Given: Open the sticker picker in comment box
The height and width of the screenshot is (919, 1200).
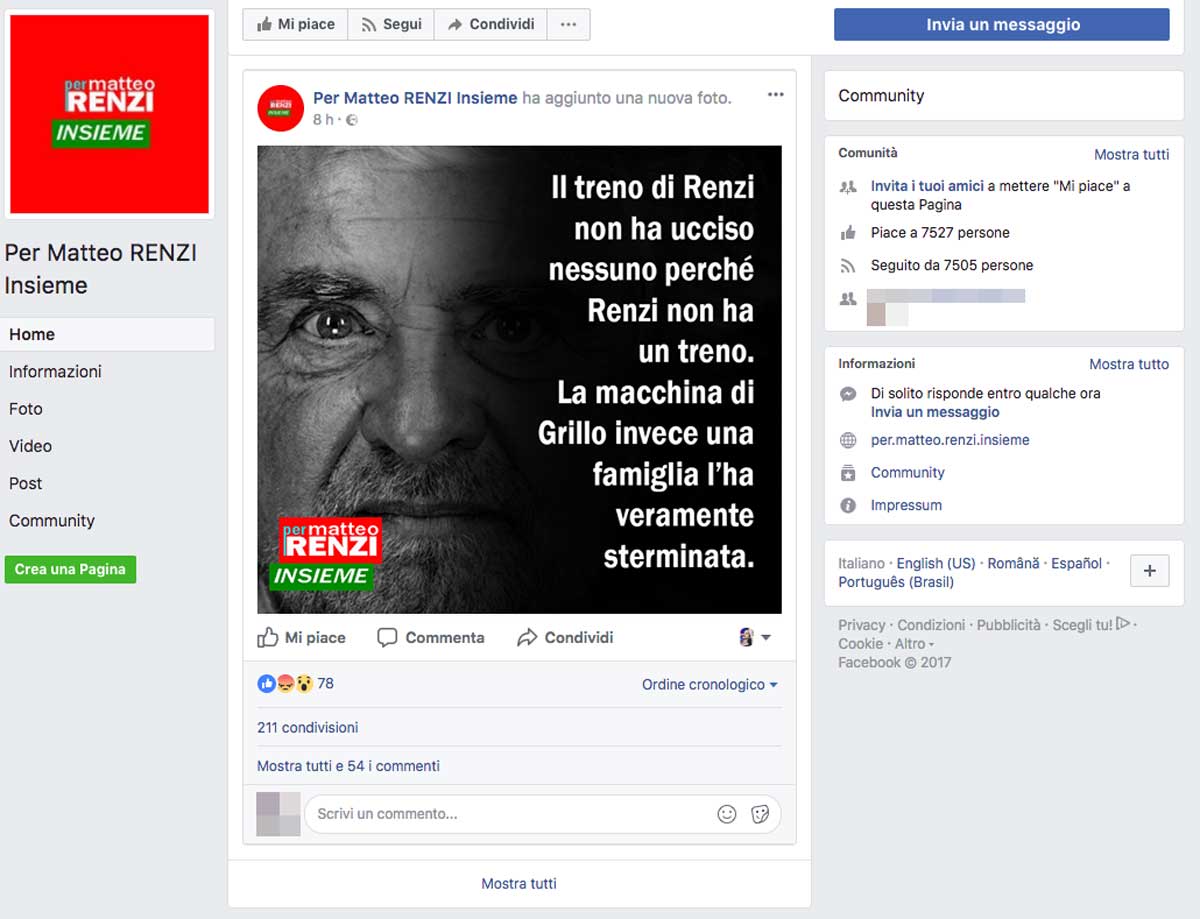Looking at the screenshot, I should pos(760,814).
